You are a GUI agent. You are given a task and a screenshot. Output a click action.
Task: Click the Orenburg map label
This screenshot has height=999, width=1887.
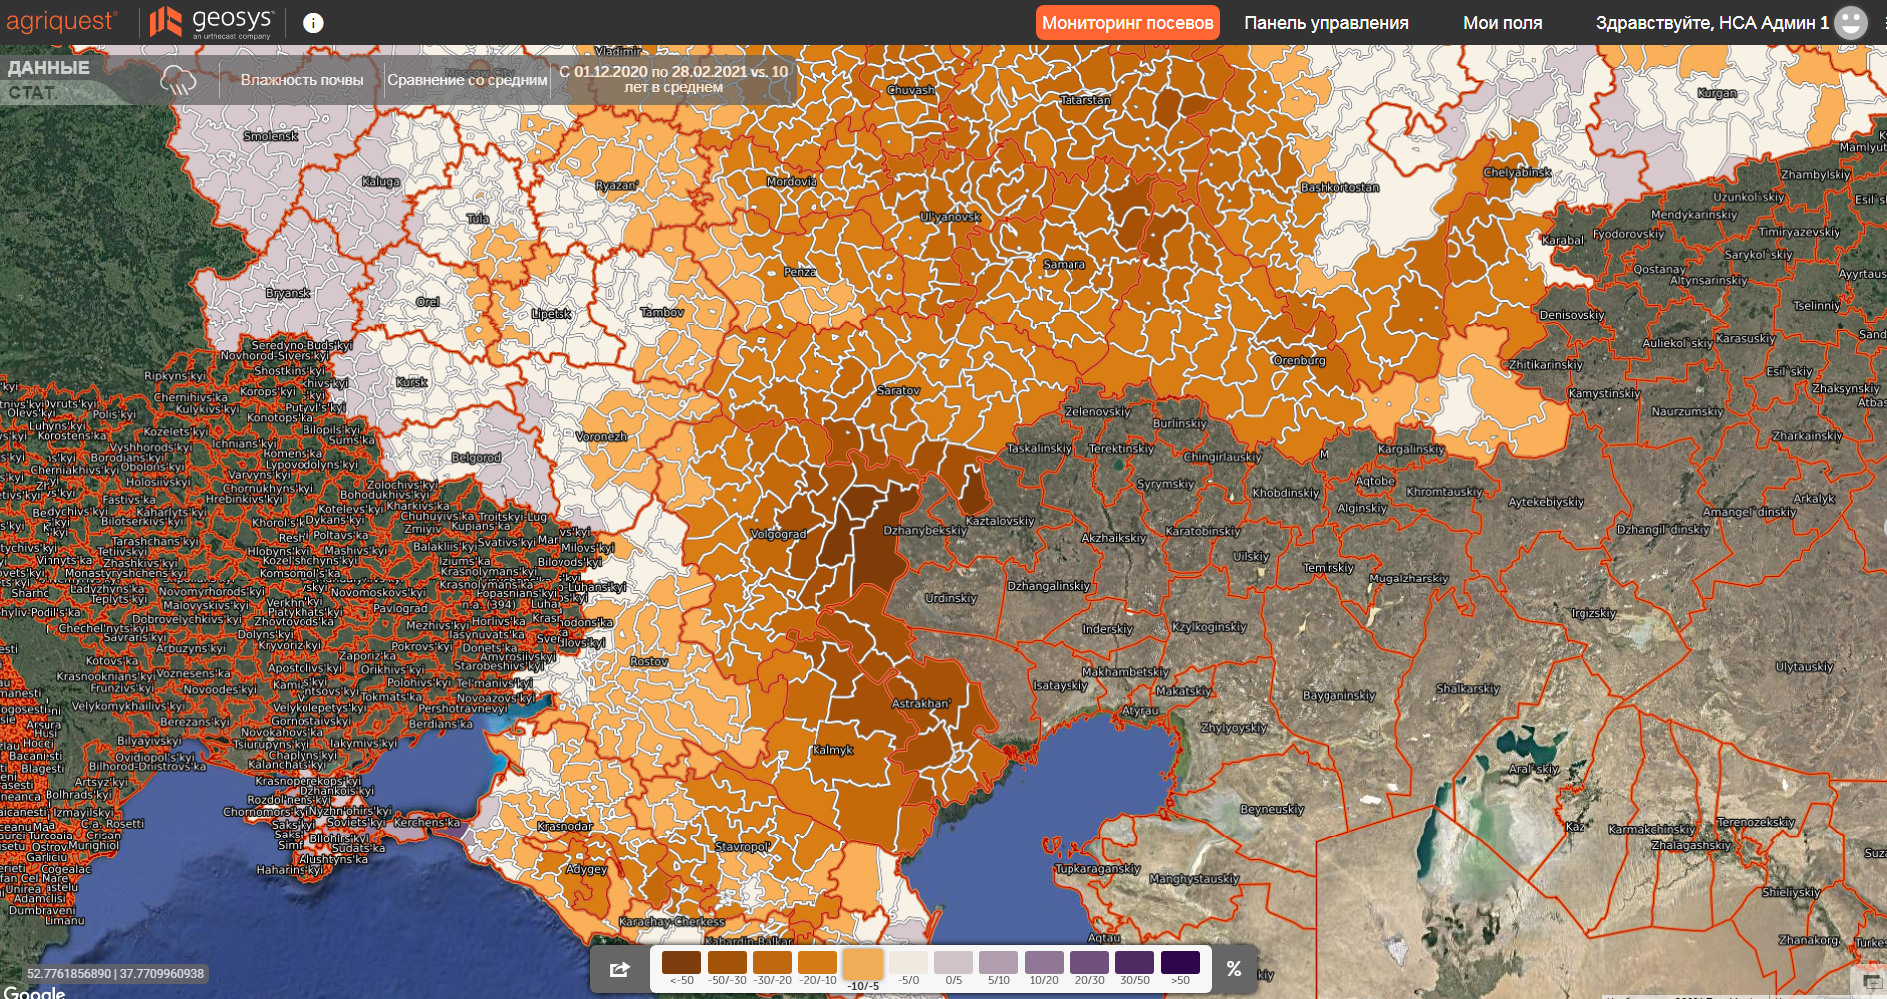click(x=1299, y=360)
